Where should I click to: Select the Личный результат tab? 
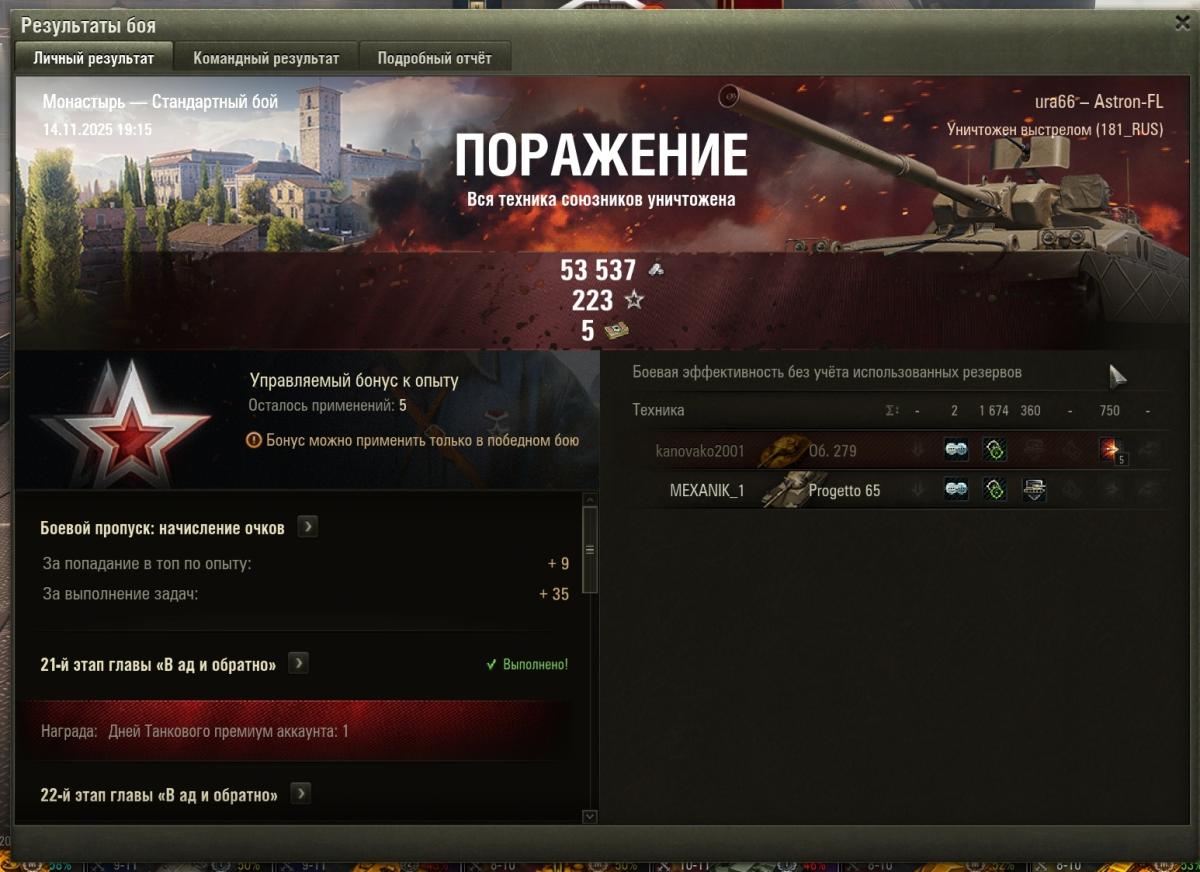coord(94,58)
